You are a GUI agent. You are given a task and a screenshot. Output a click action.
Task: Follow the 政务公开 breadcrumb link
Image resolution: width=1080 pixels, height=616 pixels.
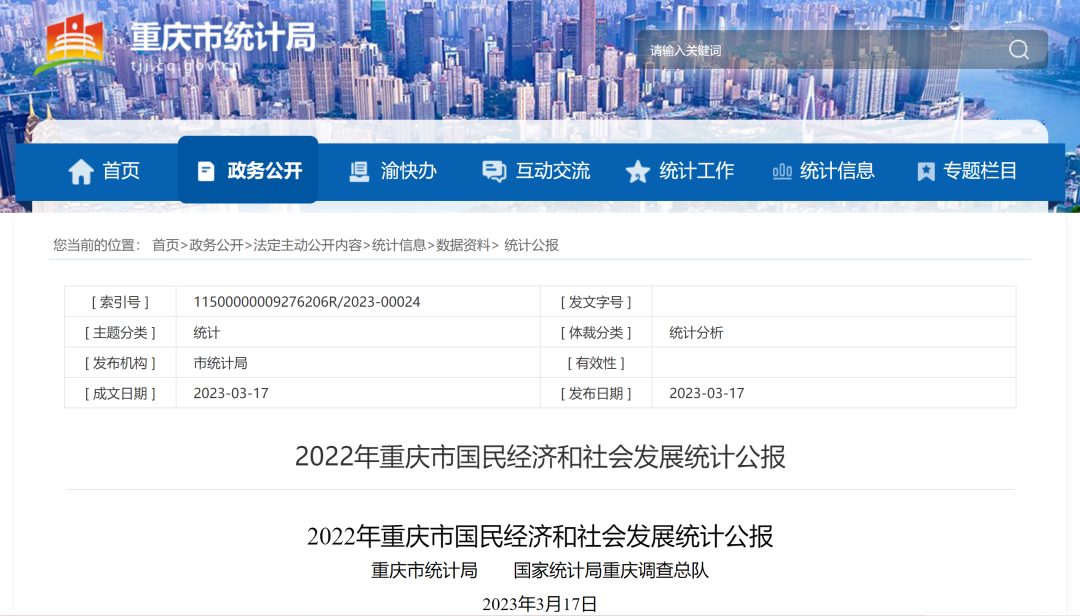pos(216,245)
